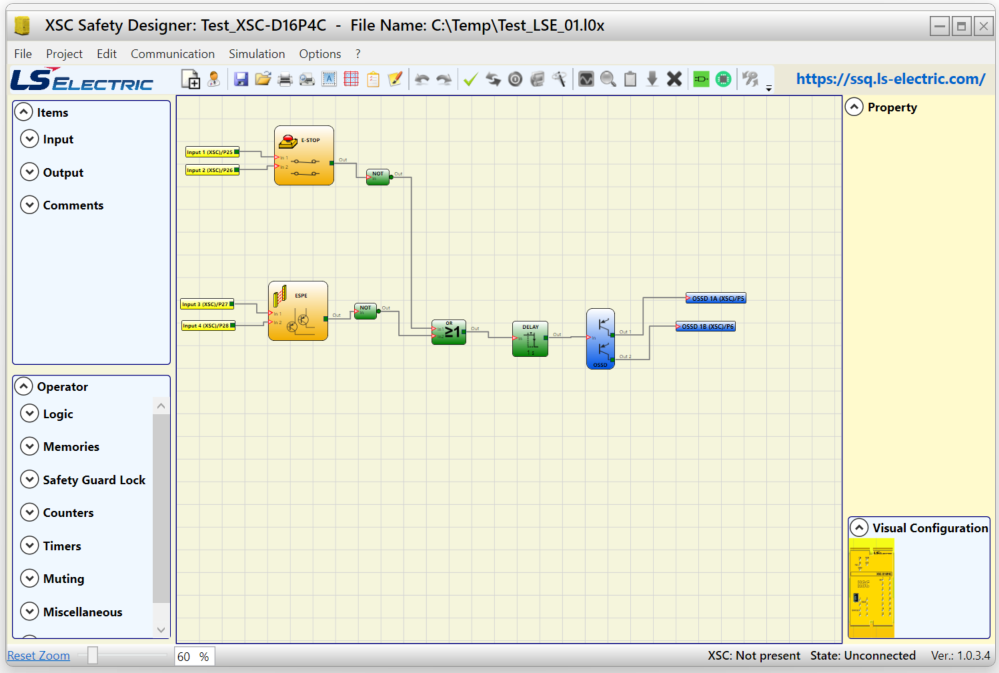Viewport: 999px width, 673px height.
Task: Expand the Miscellaneous operators
Action: [x=29, y=611]
